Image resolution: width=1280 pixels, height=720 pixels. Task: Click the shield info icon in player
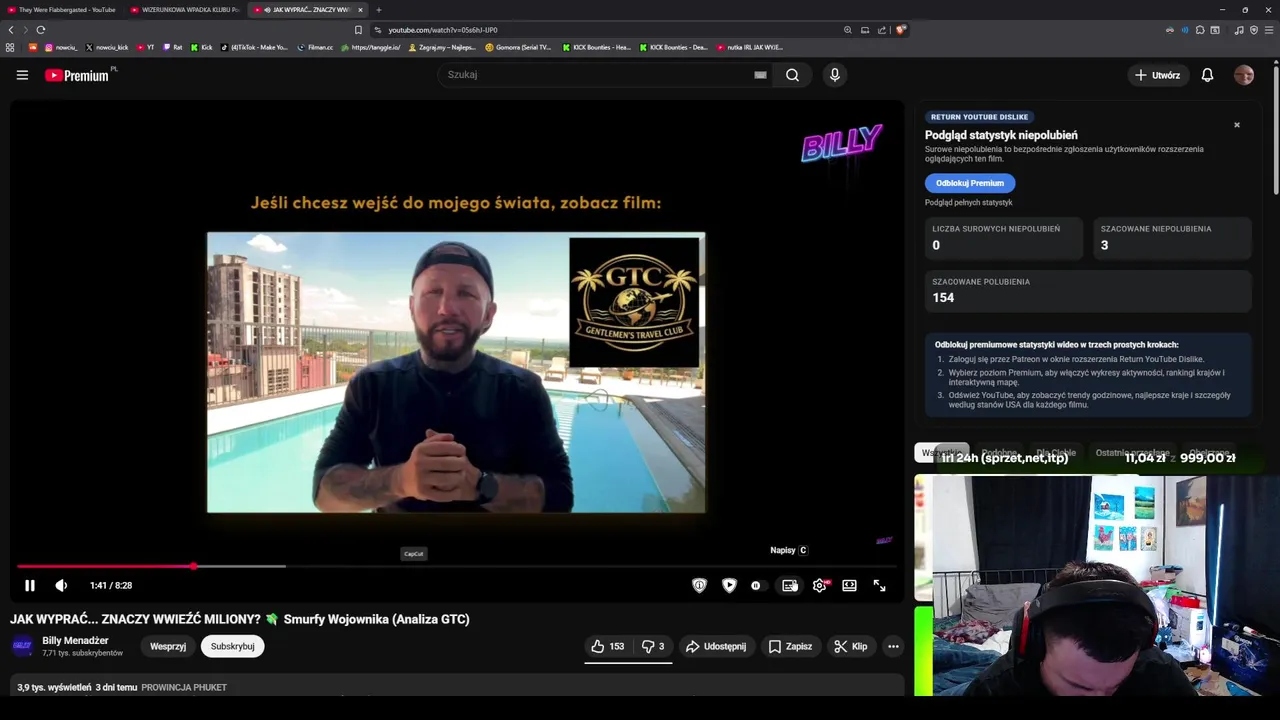[699, 586]
